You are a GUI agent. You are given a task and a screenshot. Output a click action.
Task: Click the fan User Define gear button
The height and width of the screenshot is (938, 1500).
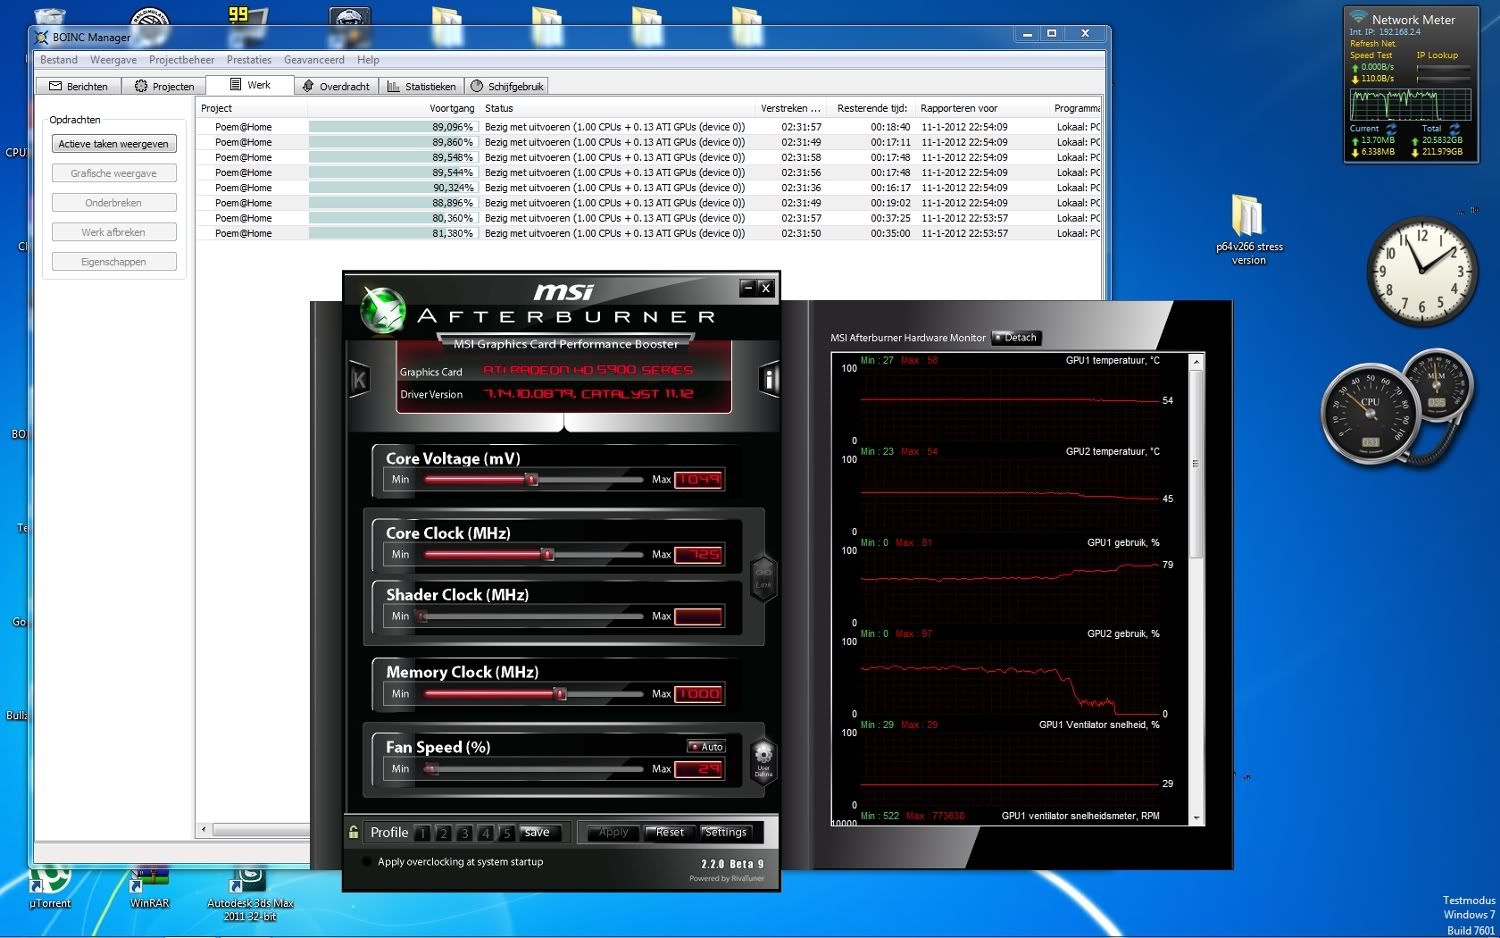[763, 760]
